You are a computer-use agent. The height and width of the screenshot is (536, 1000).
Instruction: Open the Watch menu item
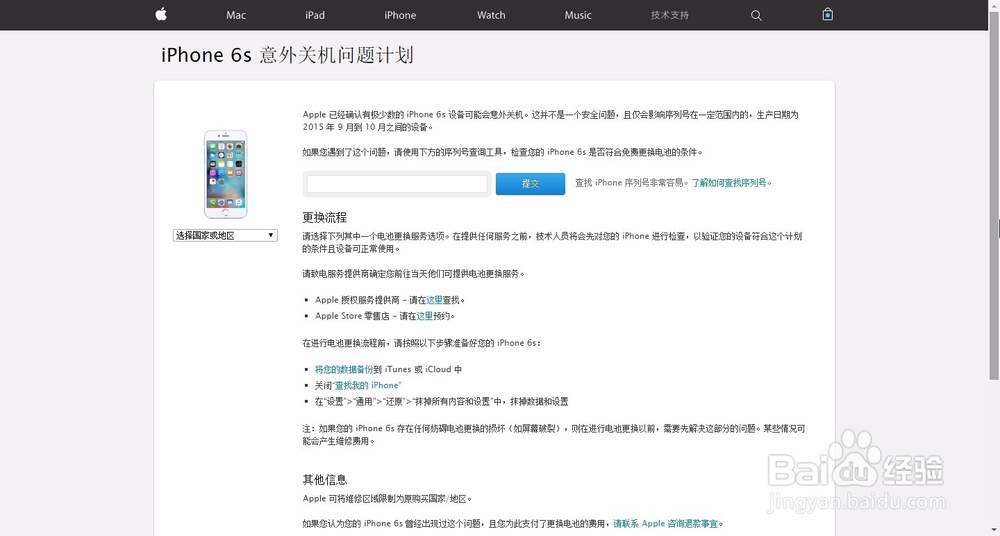491,15
